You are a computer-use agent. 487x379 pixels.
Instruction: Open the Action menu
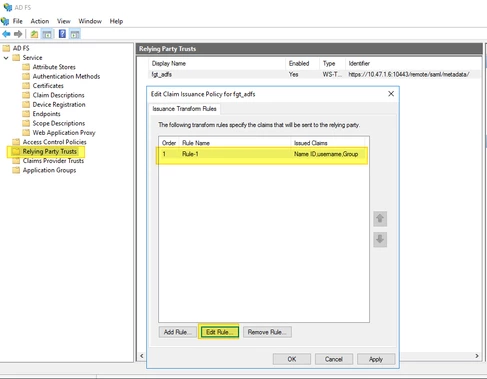click(x=40, y=21)
